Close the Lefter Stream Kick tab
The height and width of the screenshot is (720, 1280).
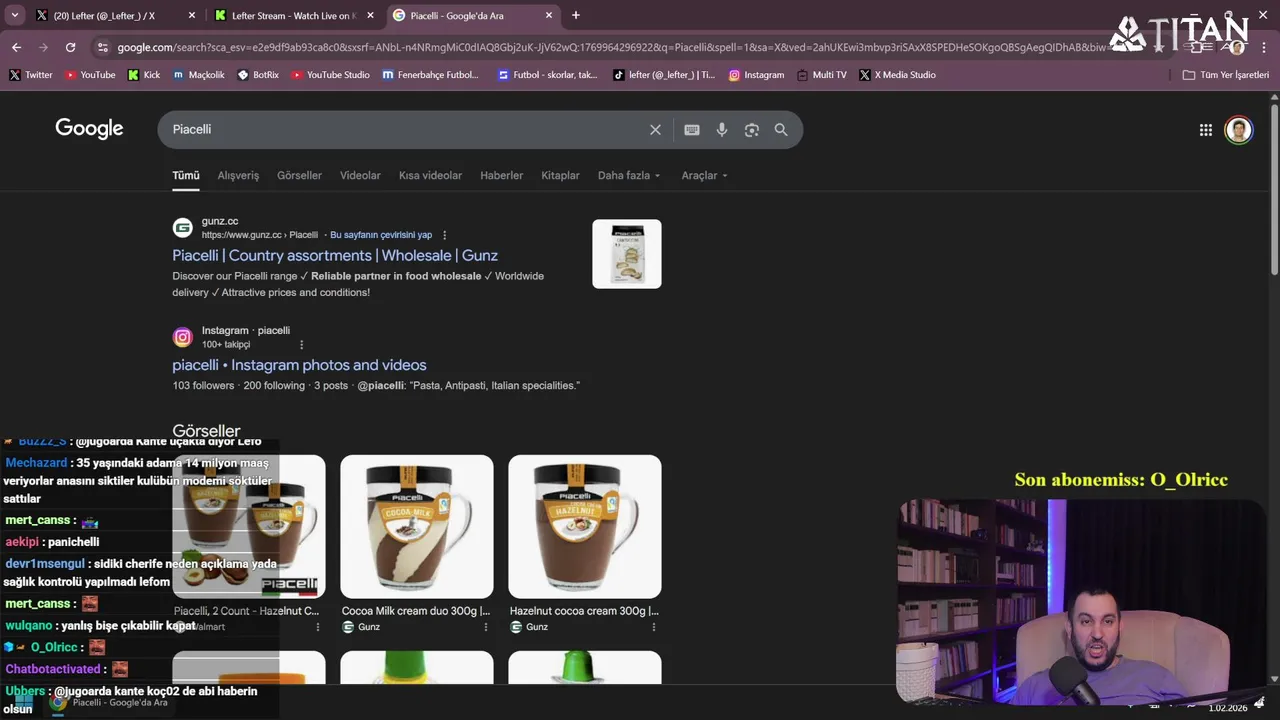(370, 15)
